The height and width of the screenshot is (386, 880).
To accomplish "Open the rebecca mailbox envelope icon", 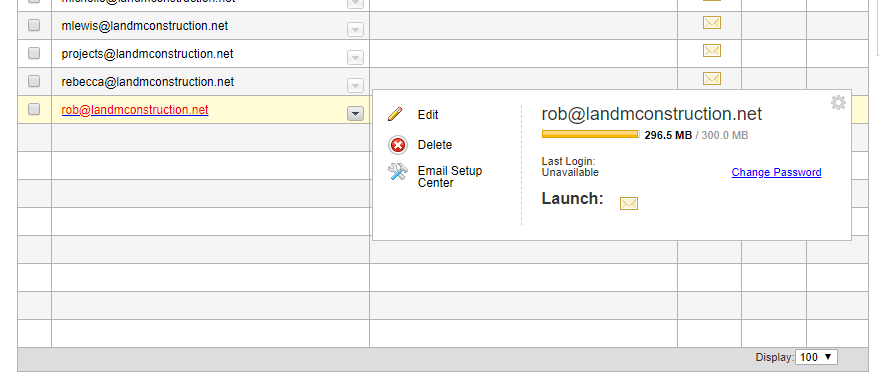I will click(712, 79).
